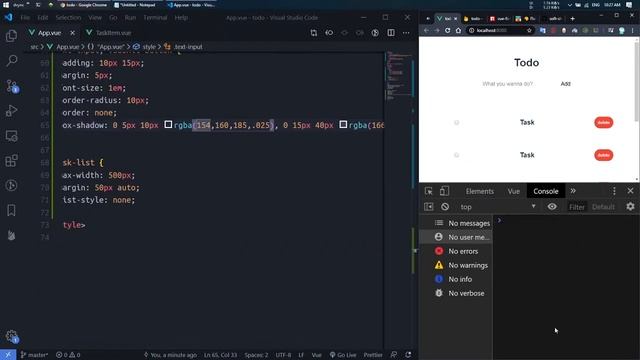
Task: Toggle the console sidebar panel
Action: [x=429, y=207]
